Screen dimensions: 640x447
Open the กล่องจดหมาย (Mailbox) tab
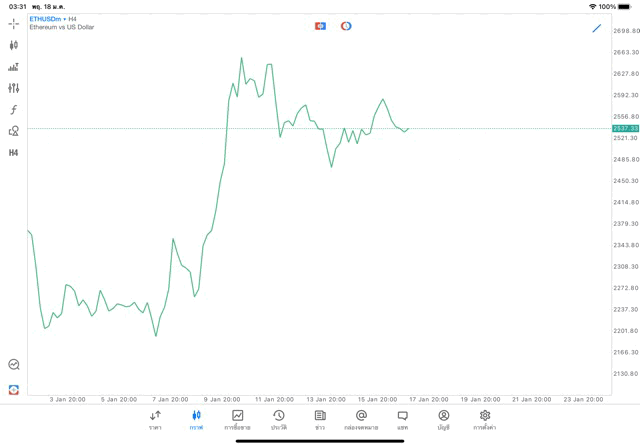tap(361, 419)
